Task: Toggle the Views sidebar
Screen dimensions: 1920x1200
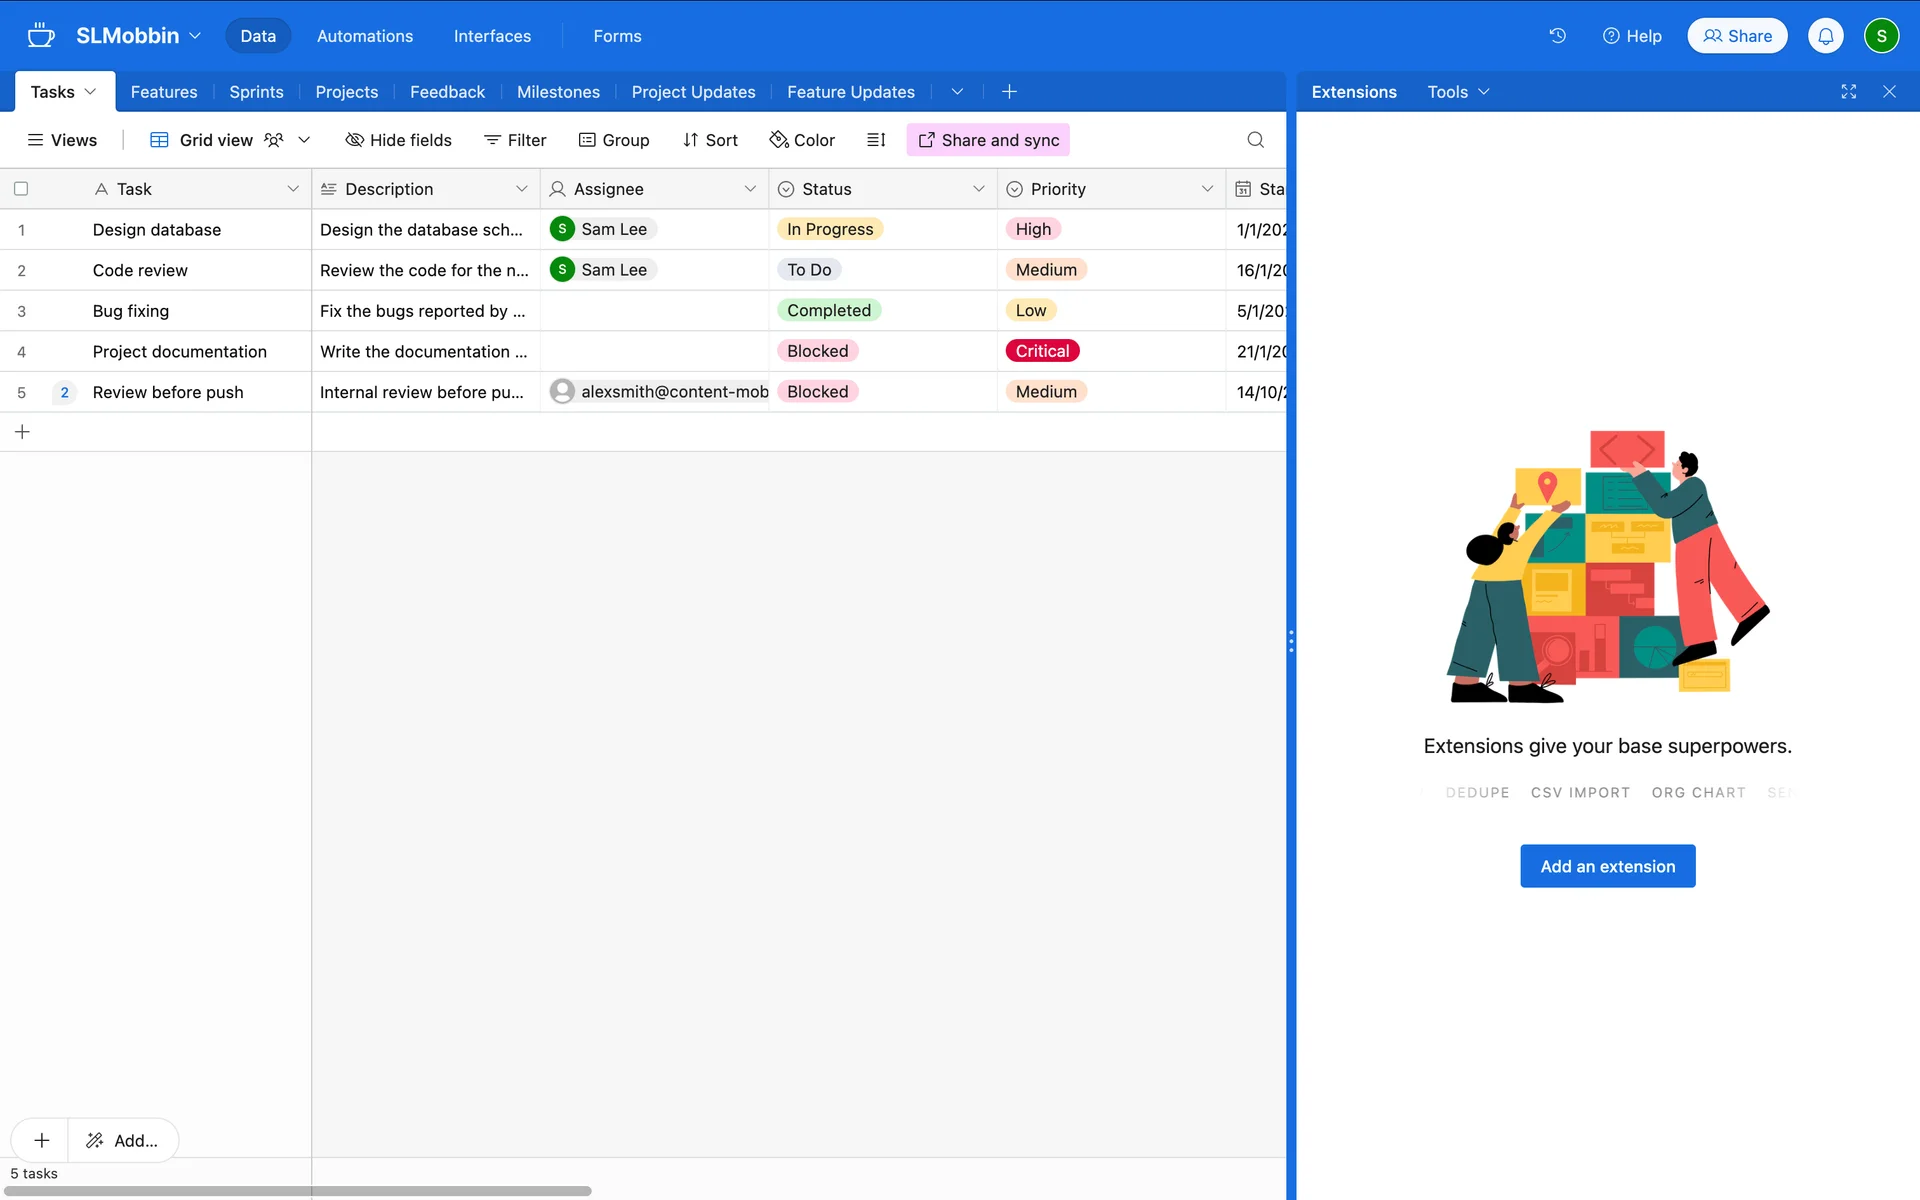Action: tap(61, 140)
